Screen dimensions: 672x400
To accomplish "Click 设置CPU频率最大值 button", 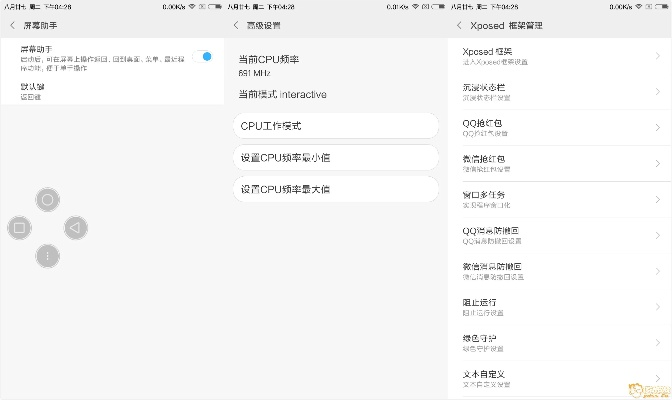I will coord(336,189).
